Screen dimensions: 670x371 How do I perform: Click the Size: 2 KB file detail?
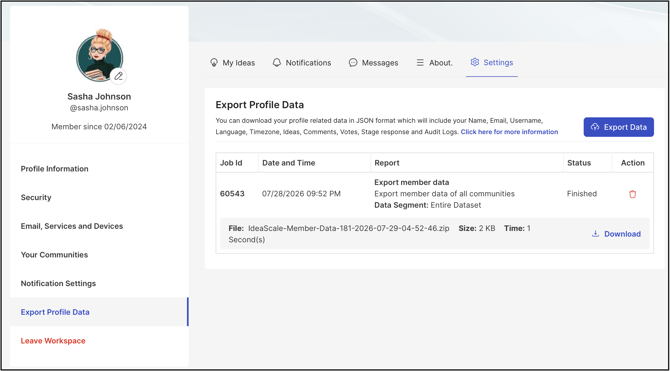point(477,228)
